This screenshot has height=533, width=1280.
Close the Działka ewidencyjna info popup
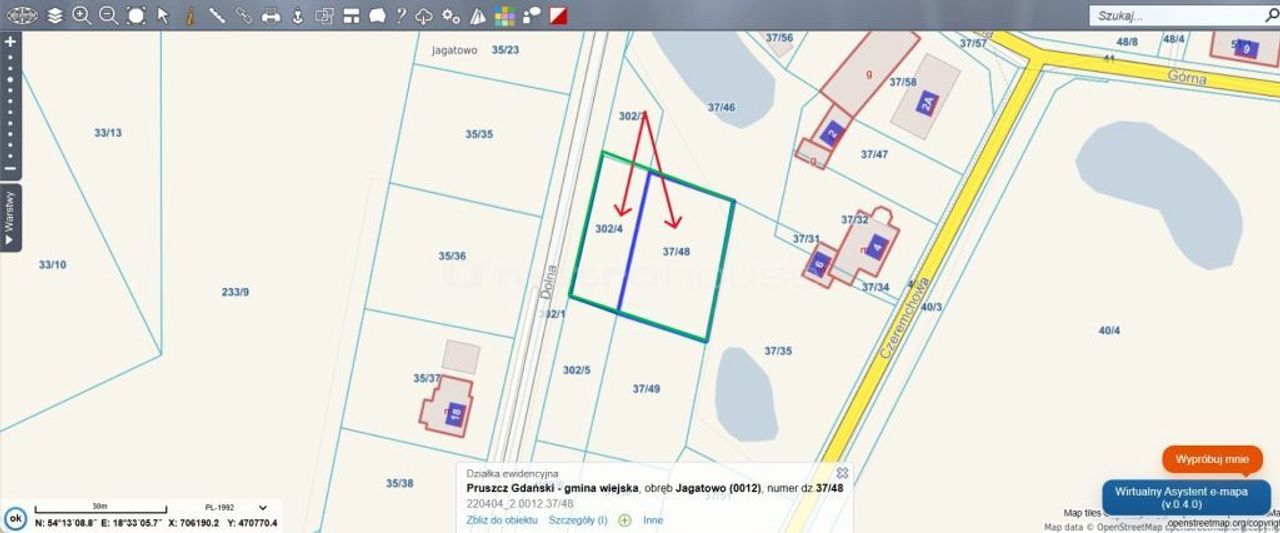pyautogui.click(x=842, y=473)
